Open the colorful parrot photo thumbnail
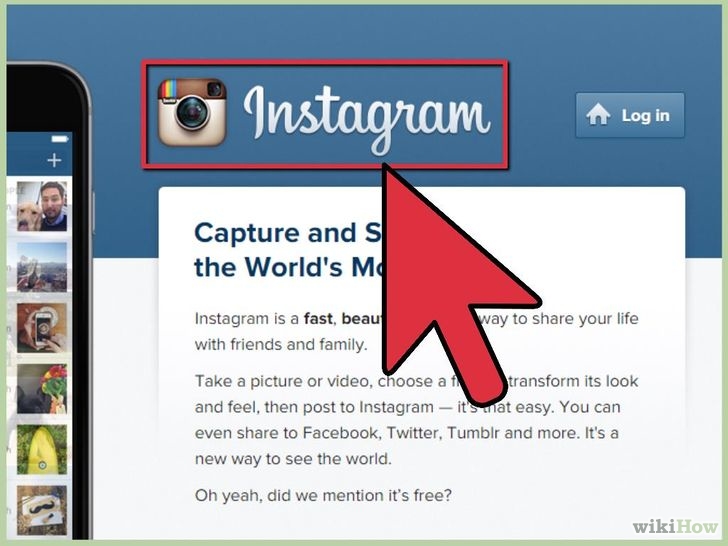The width and height of the screenshot is (728, 546). (42, 389)
